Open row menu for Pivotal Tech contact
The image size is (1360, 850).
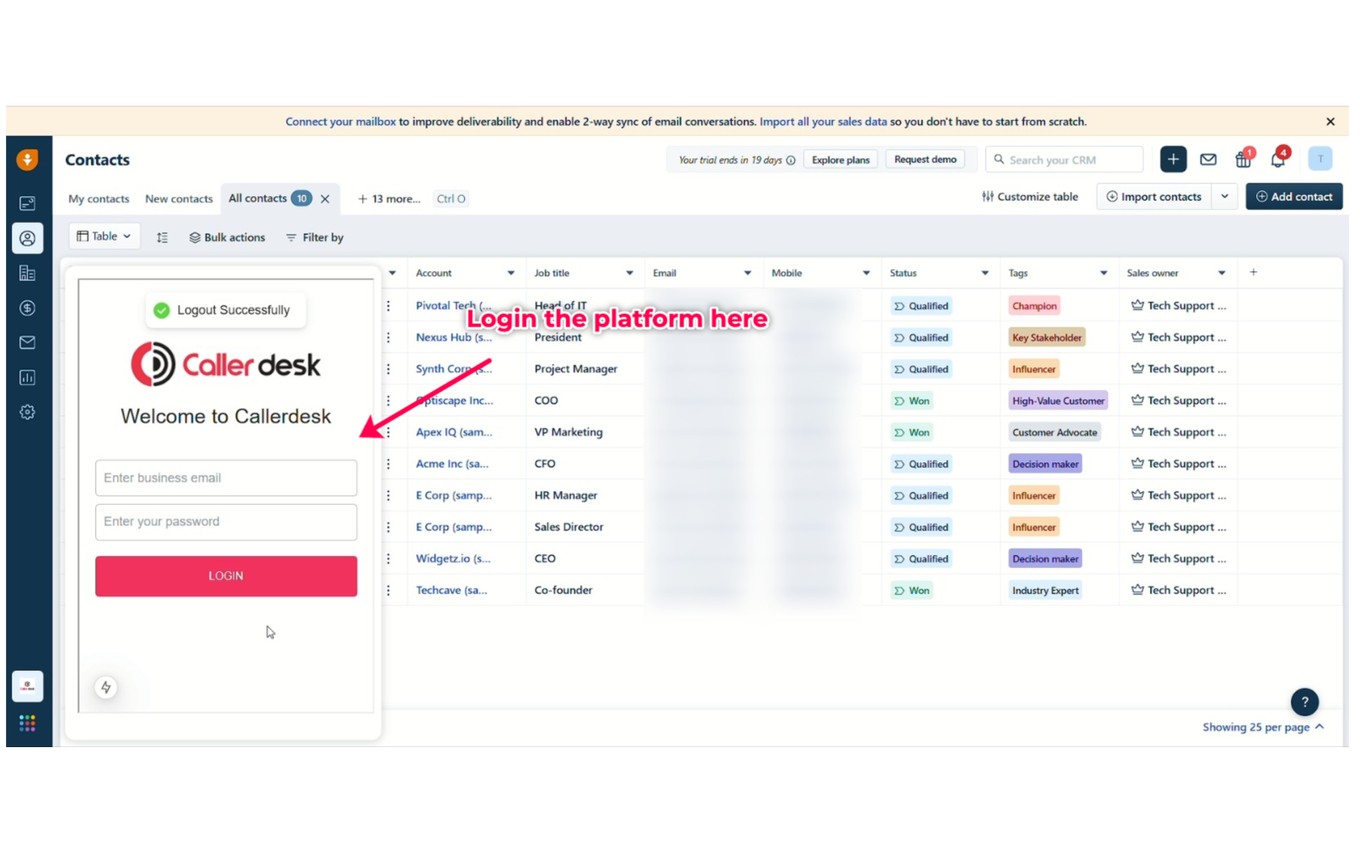389,306
